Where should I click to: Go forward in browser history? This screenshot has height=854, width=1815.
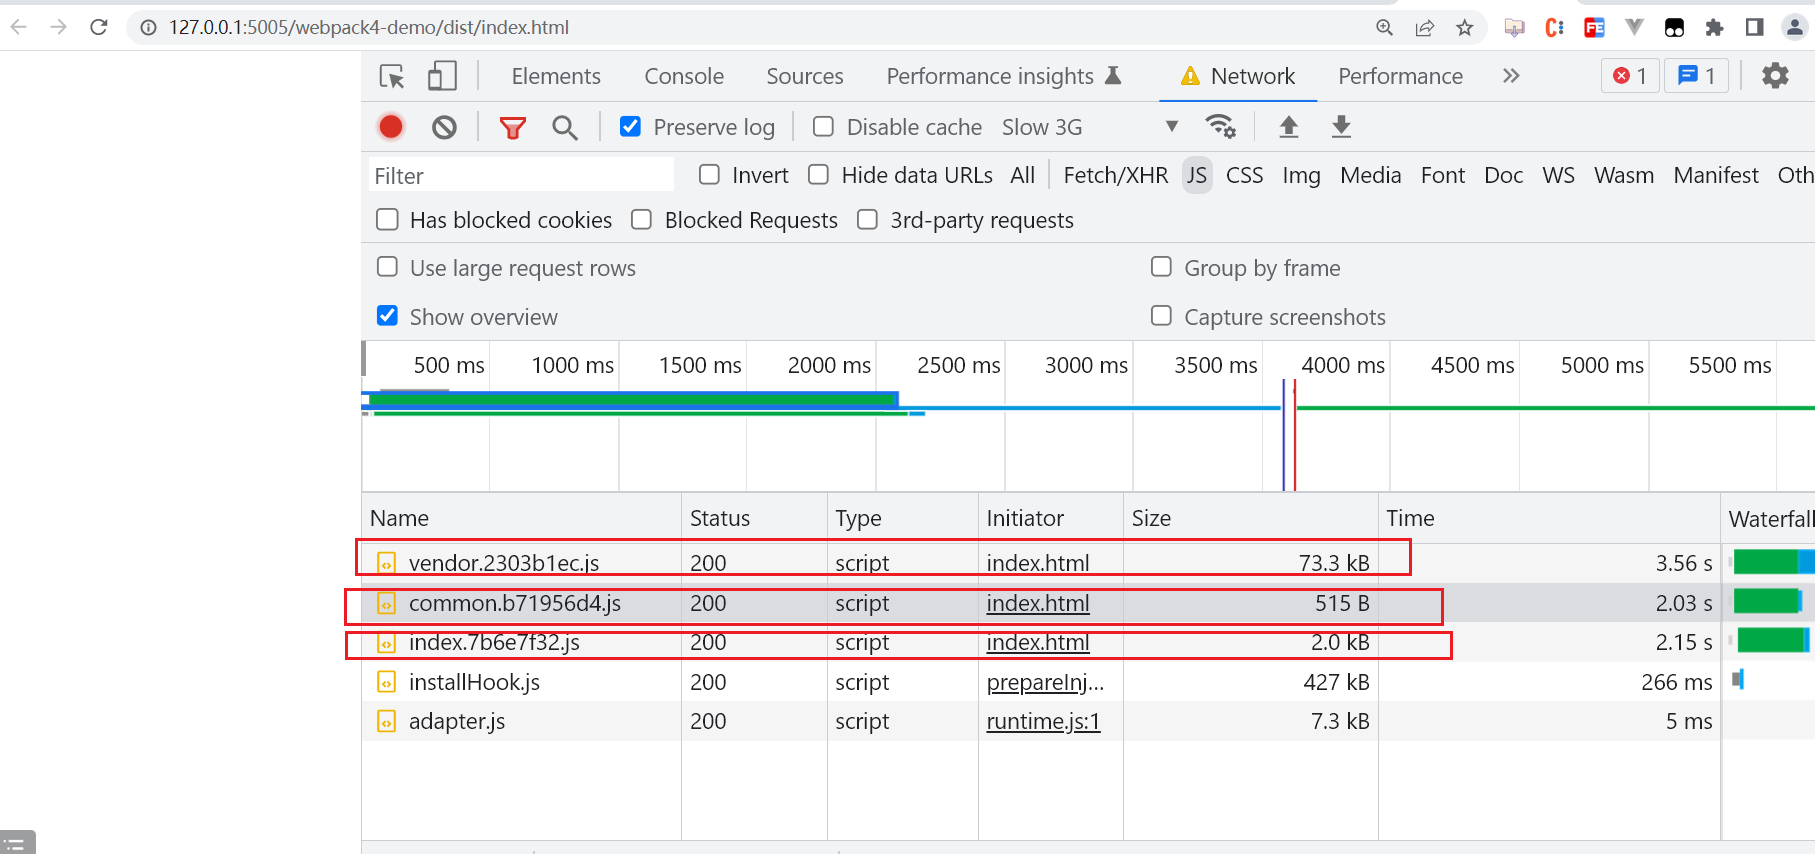pos(58,27)
